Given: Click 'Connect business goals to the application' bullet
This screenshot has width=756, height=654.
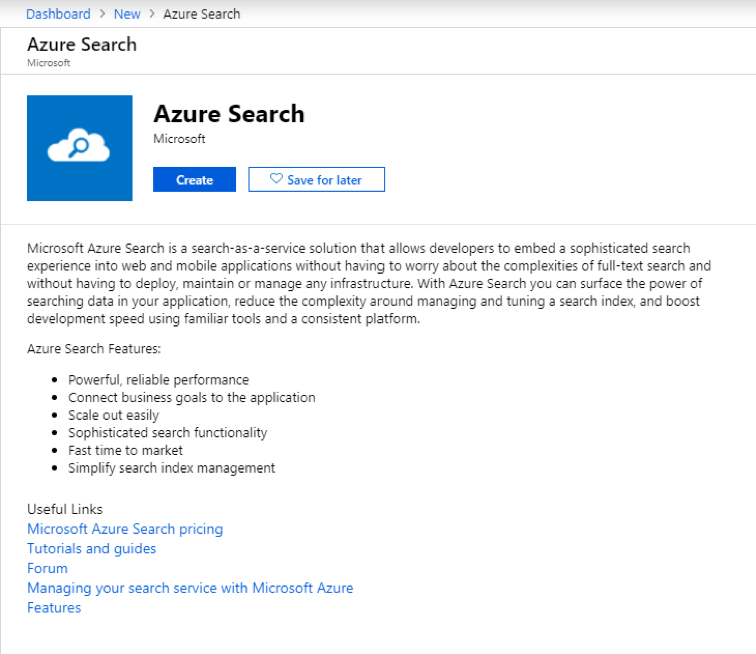Looking at the screenshot, I should pos(192,397).
